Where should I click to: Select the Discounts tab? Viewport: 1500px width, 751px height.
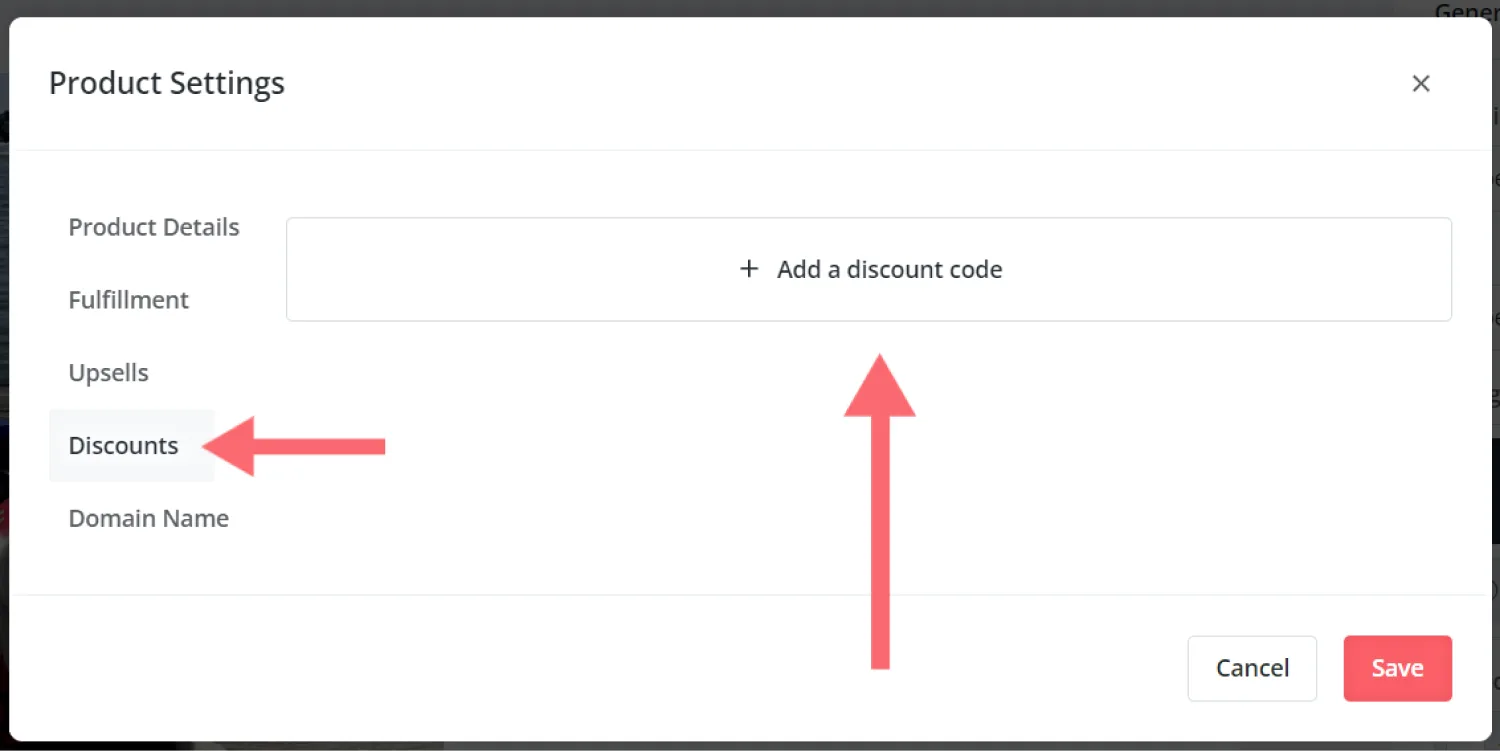(124, 446)
